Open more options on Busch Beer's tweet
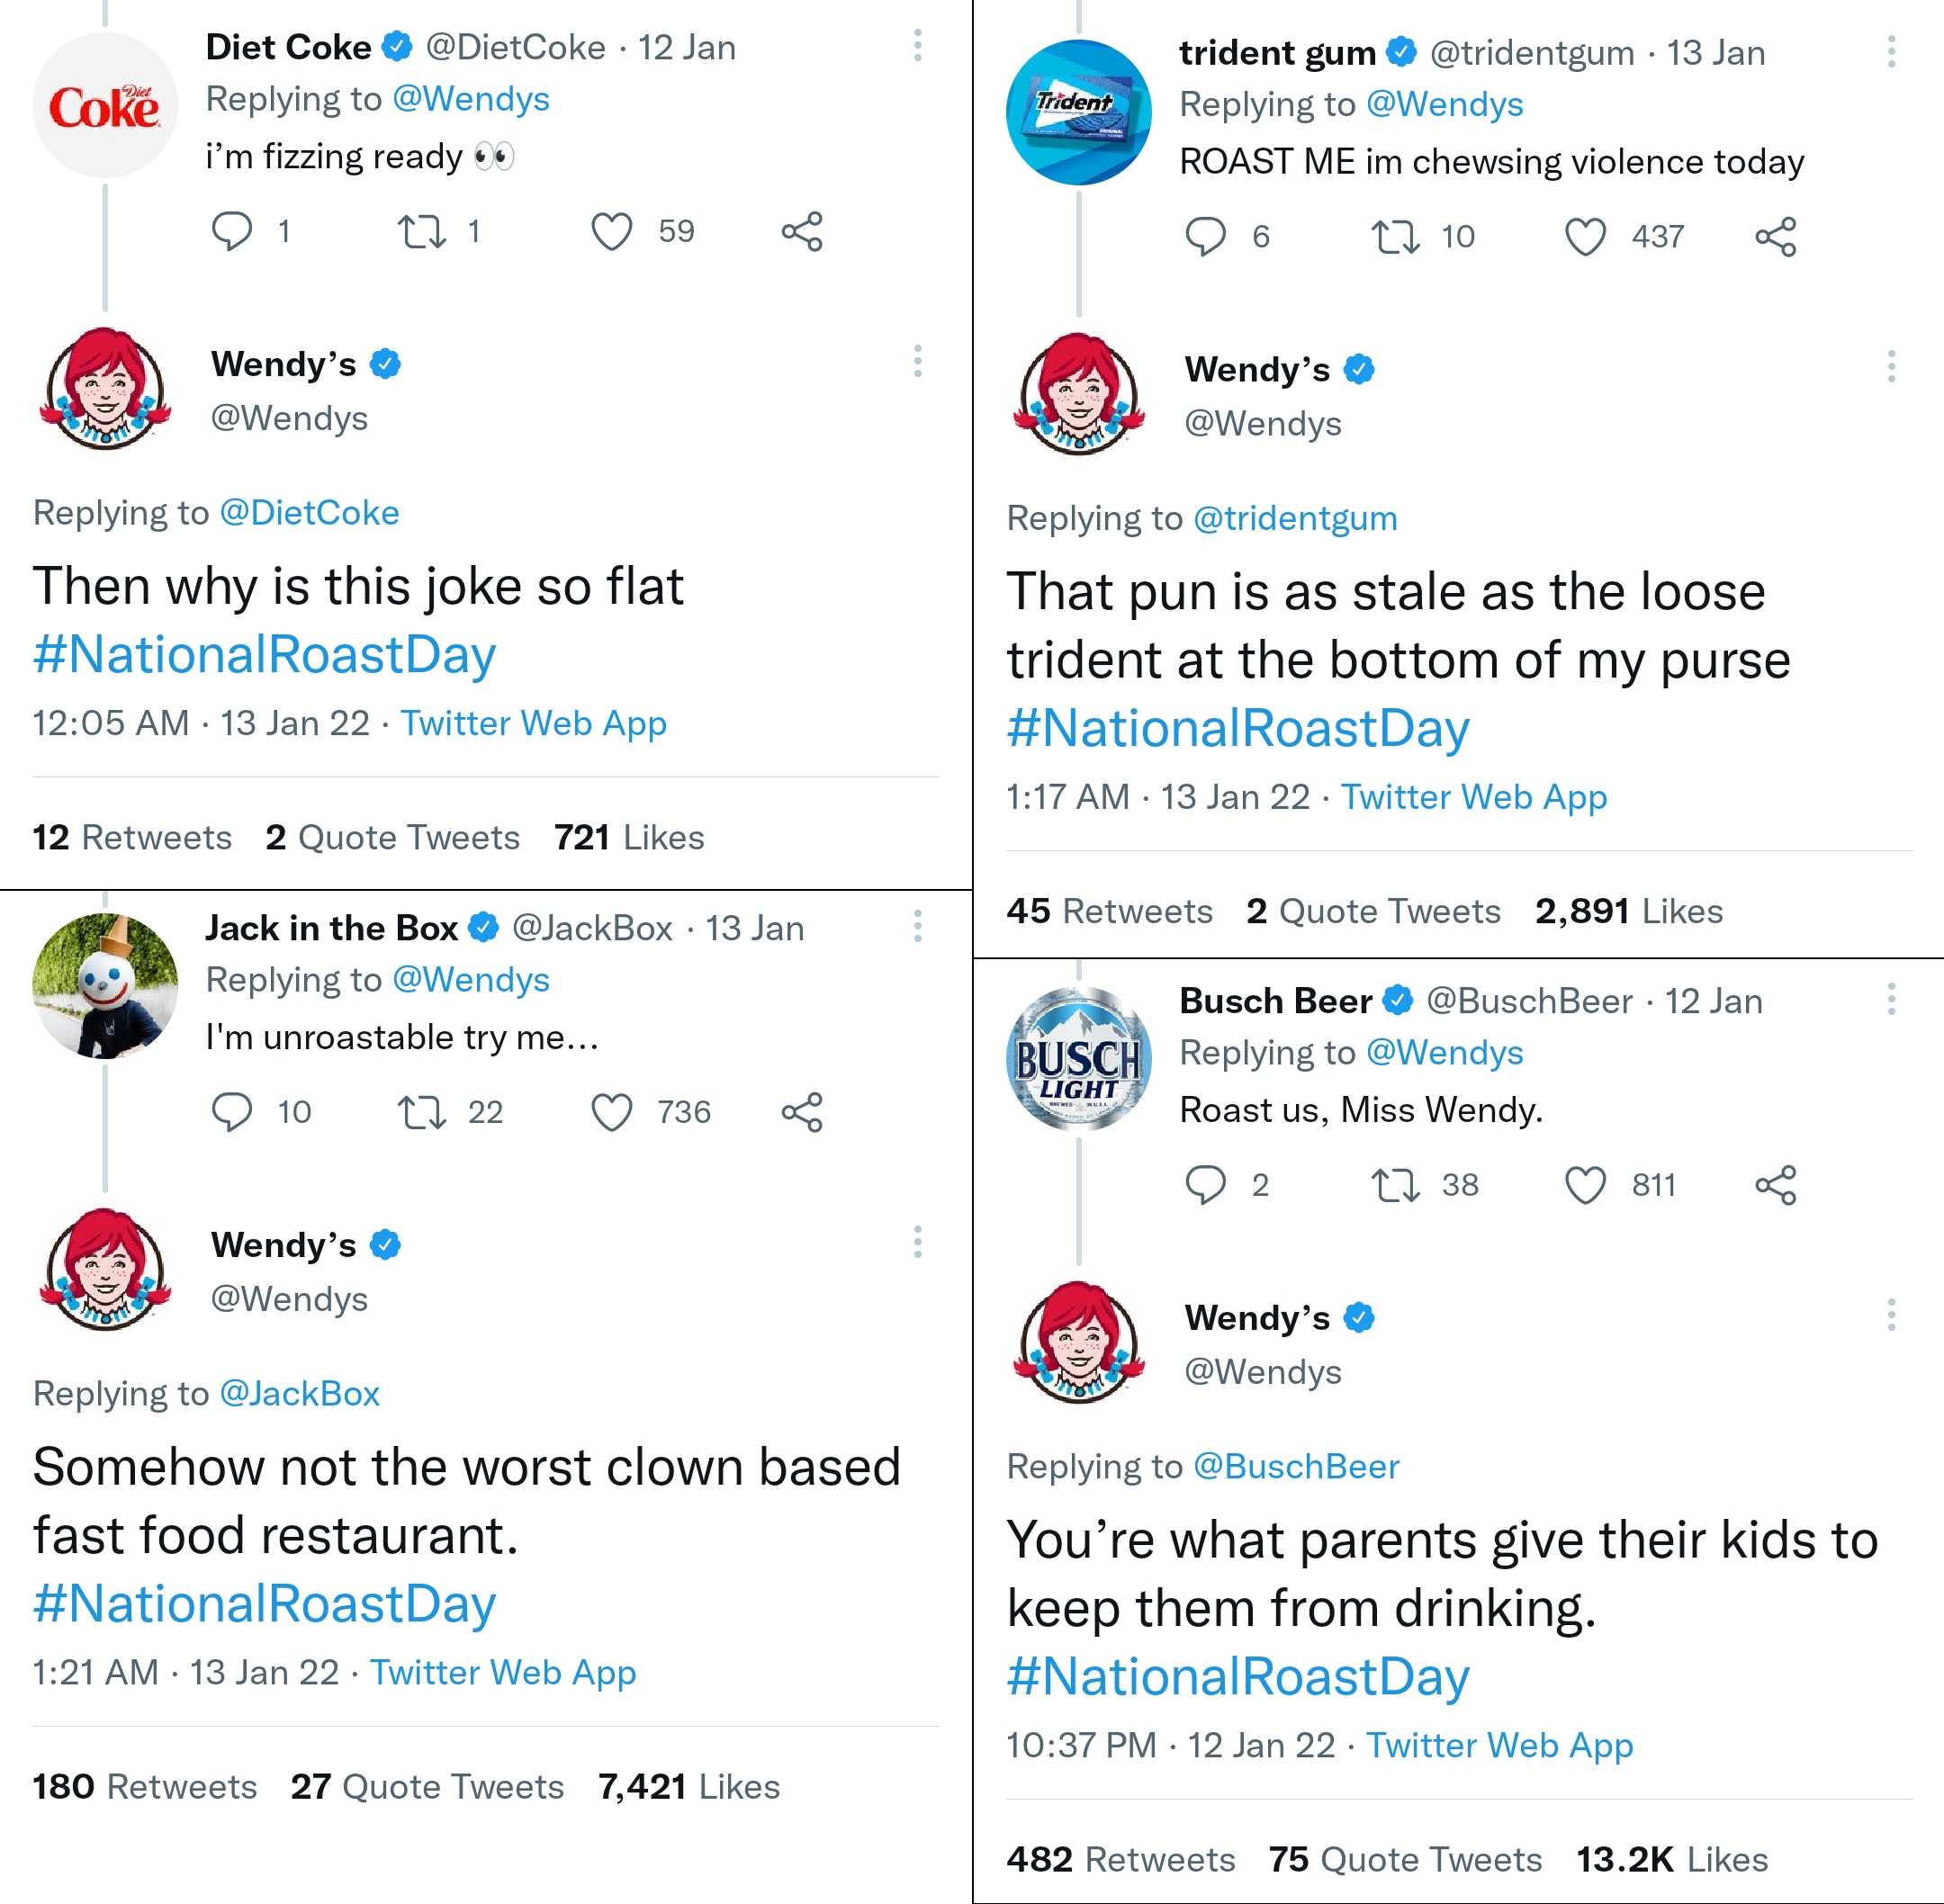 (x=1890, y=999)
